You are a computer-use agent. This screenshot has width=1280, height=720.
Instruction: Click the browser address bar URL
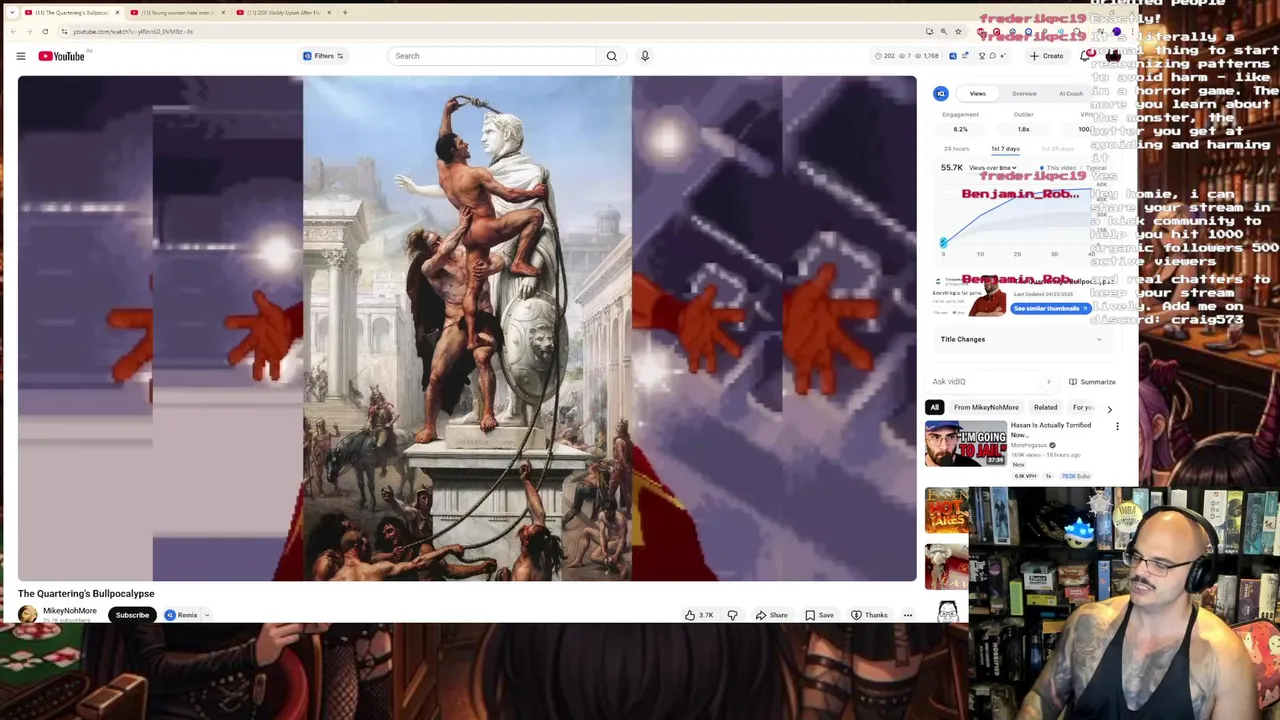click(x=133, y=31)
